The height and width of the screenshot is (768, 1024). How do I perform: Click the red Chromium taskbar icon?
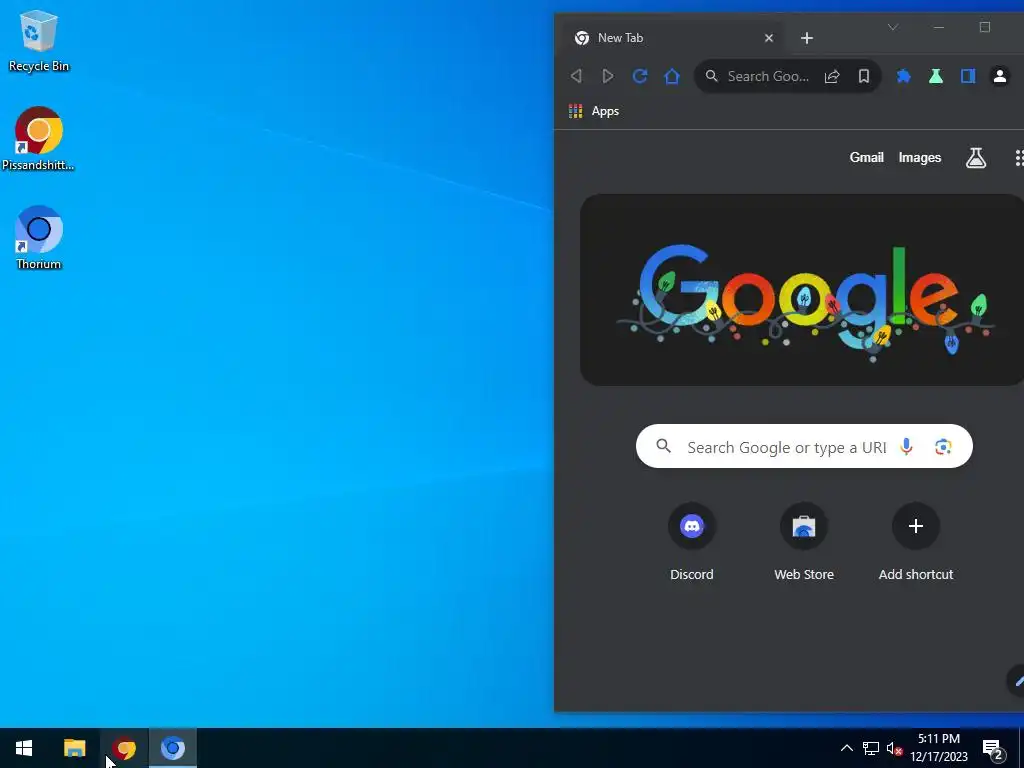123,748
